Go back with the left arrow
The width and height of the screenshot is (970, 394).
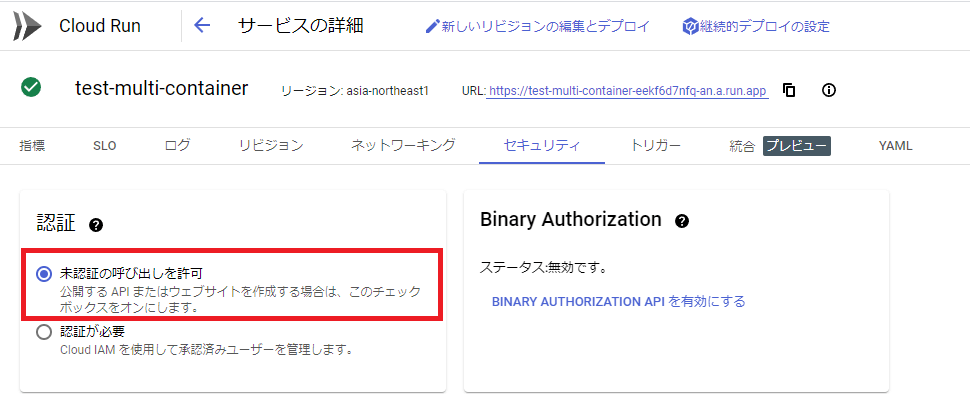click(x=202, y=26)
